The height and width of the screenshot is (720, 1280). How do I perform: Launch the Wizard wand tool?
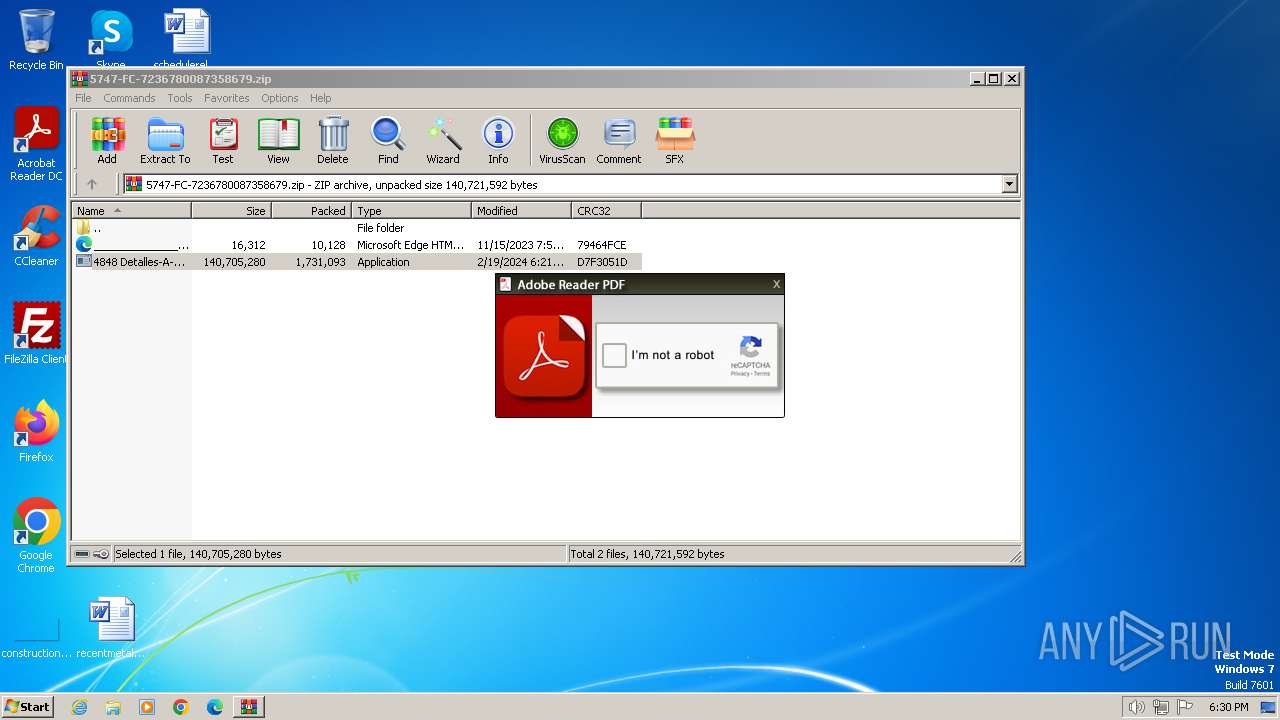tap(443, 140)
